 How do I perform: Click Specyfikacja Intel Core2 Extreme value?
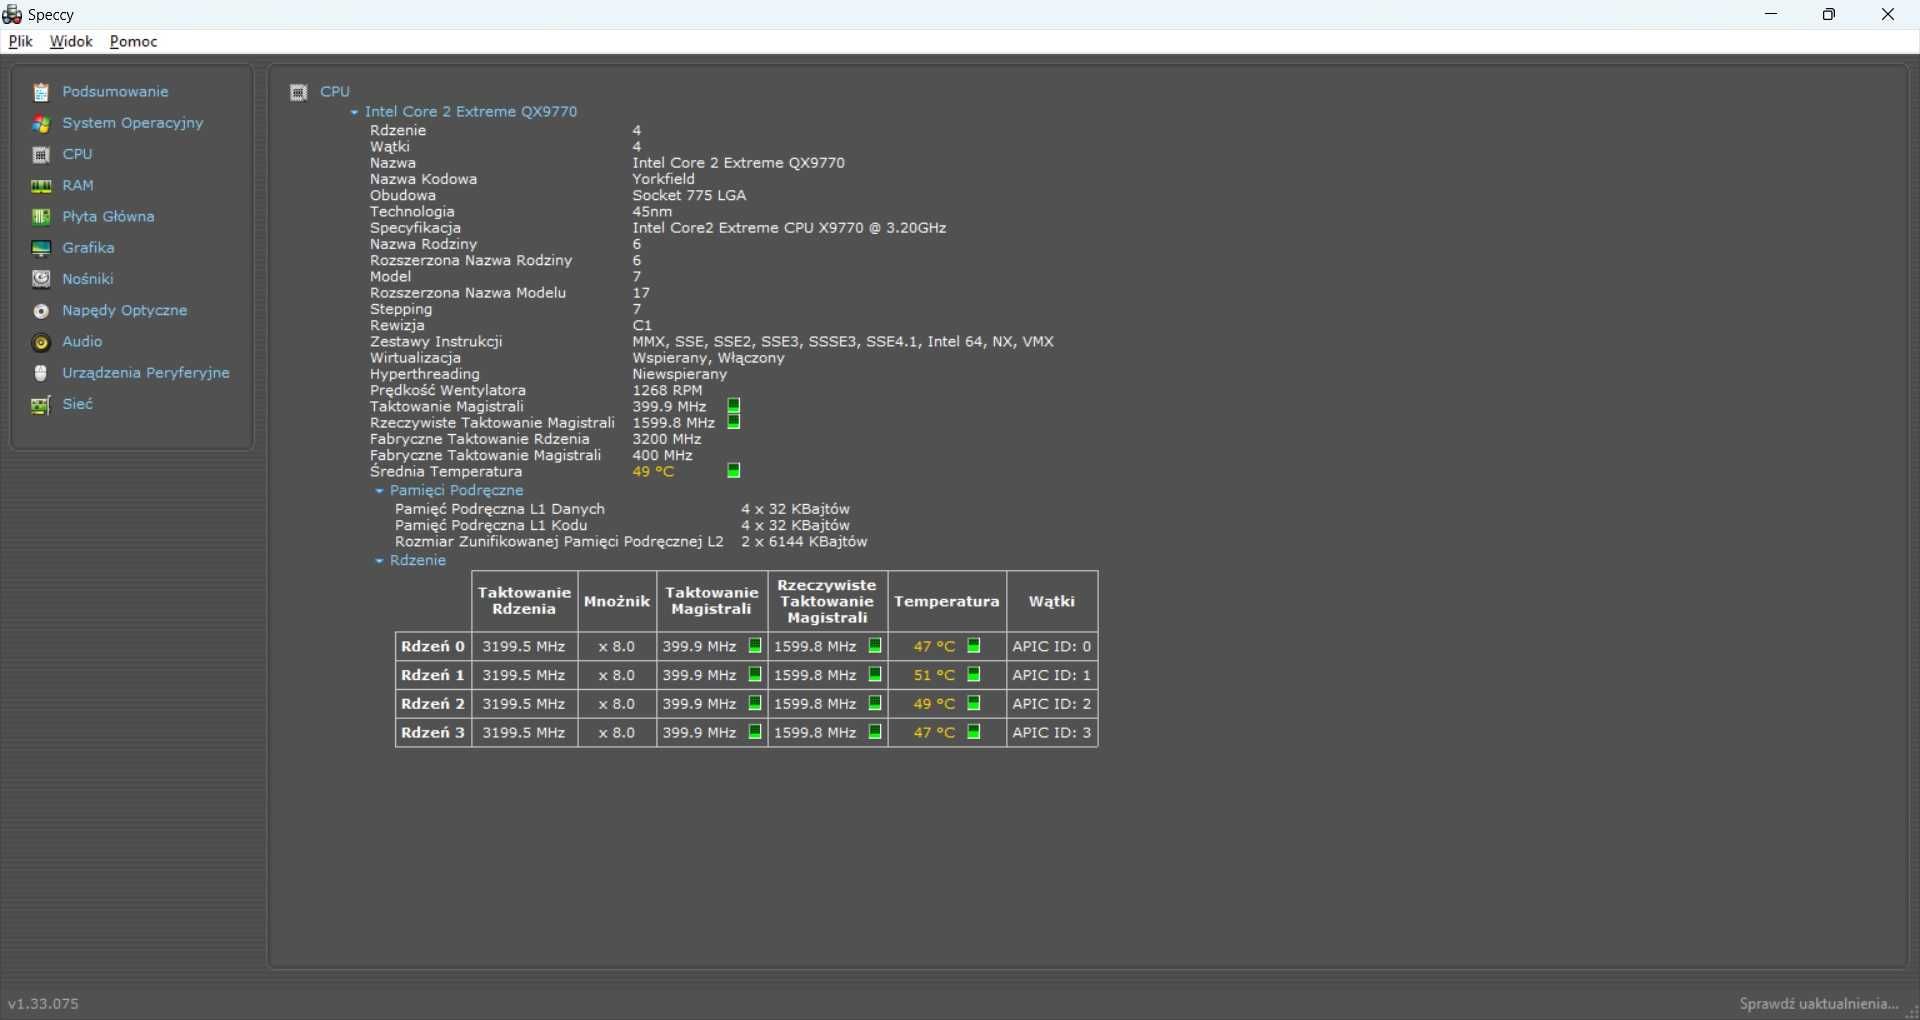click(789, 228)
